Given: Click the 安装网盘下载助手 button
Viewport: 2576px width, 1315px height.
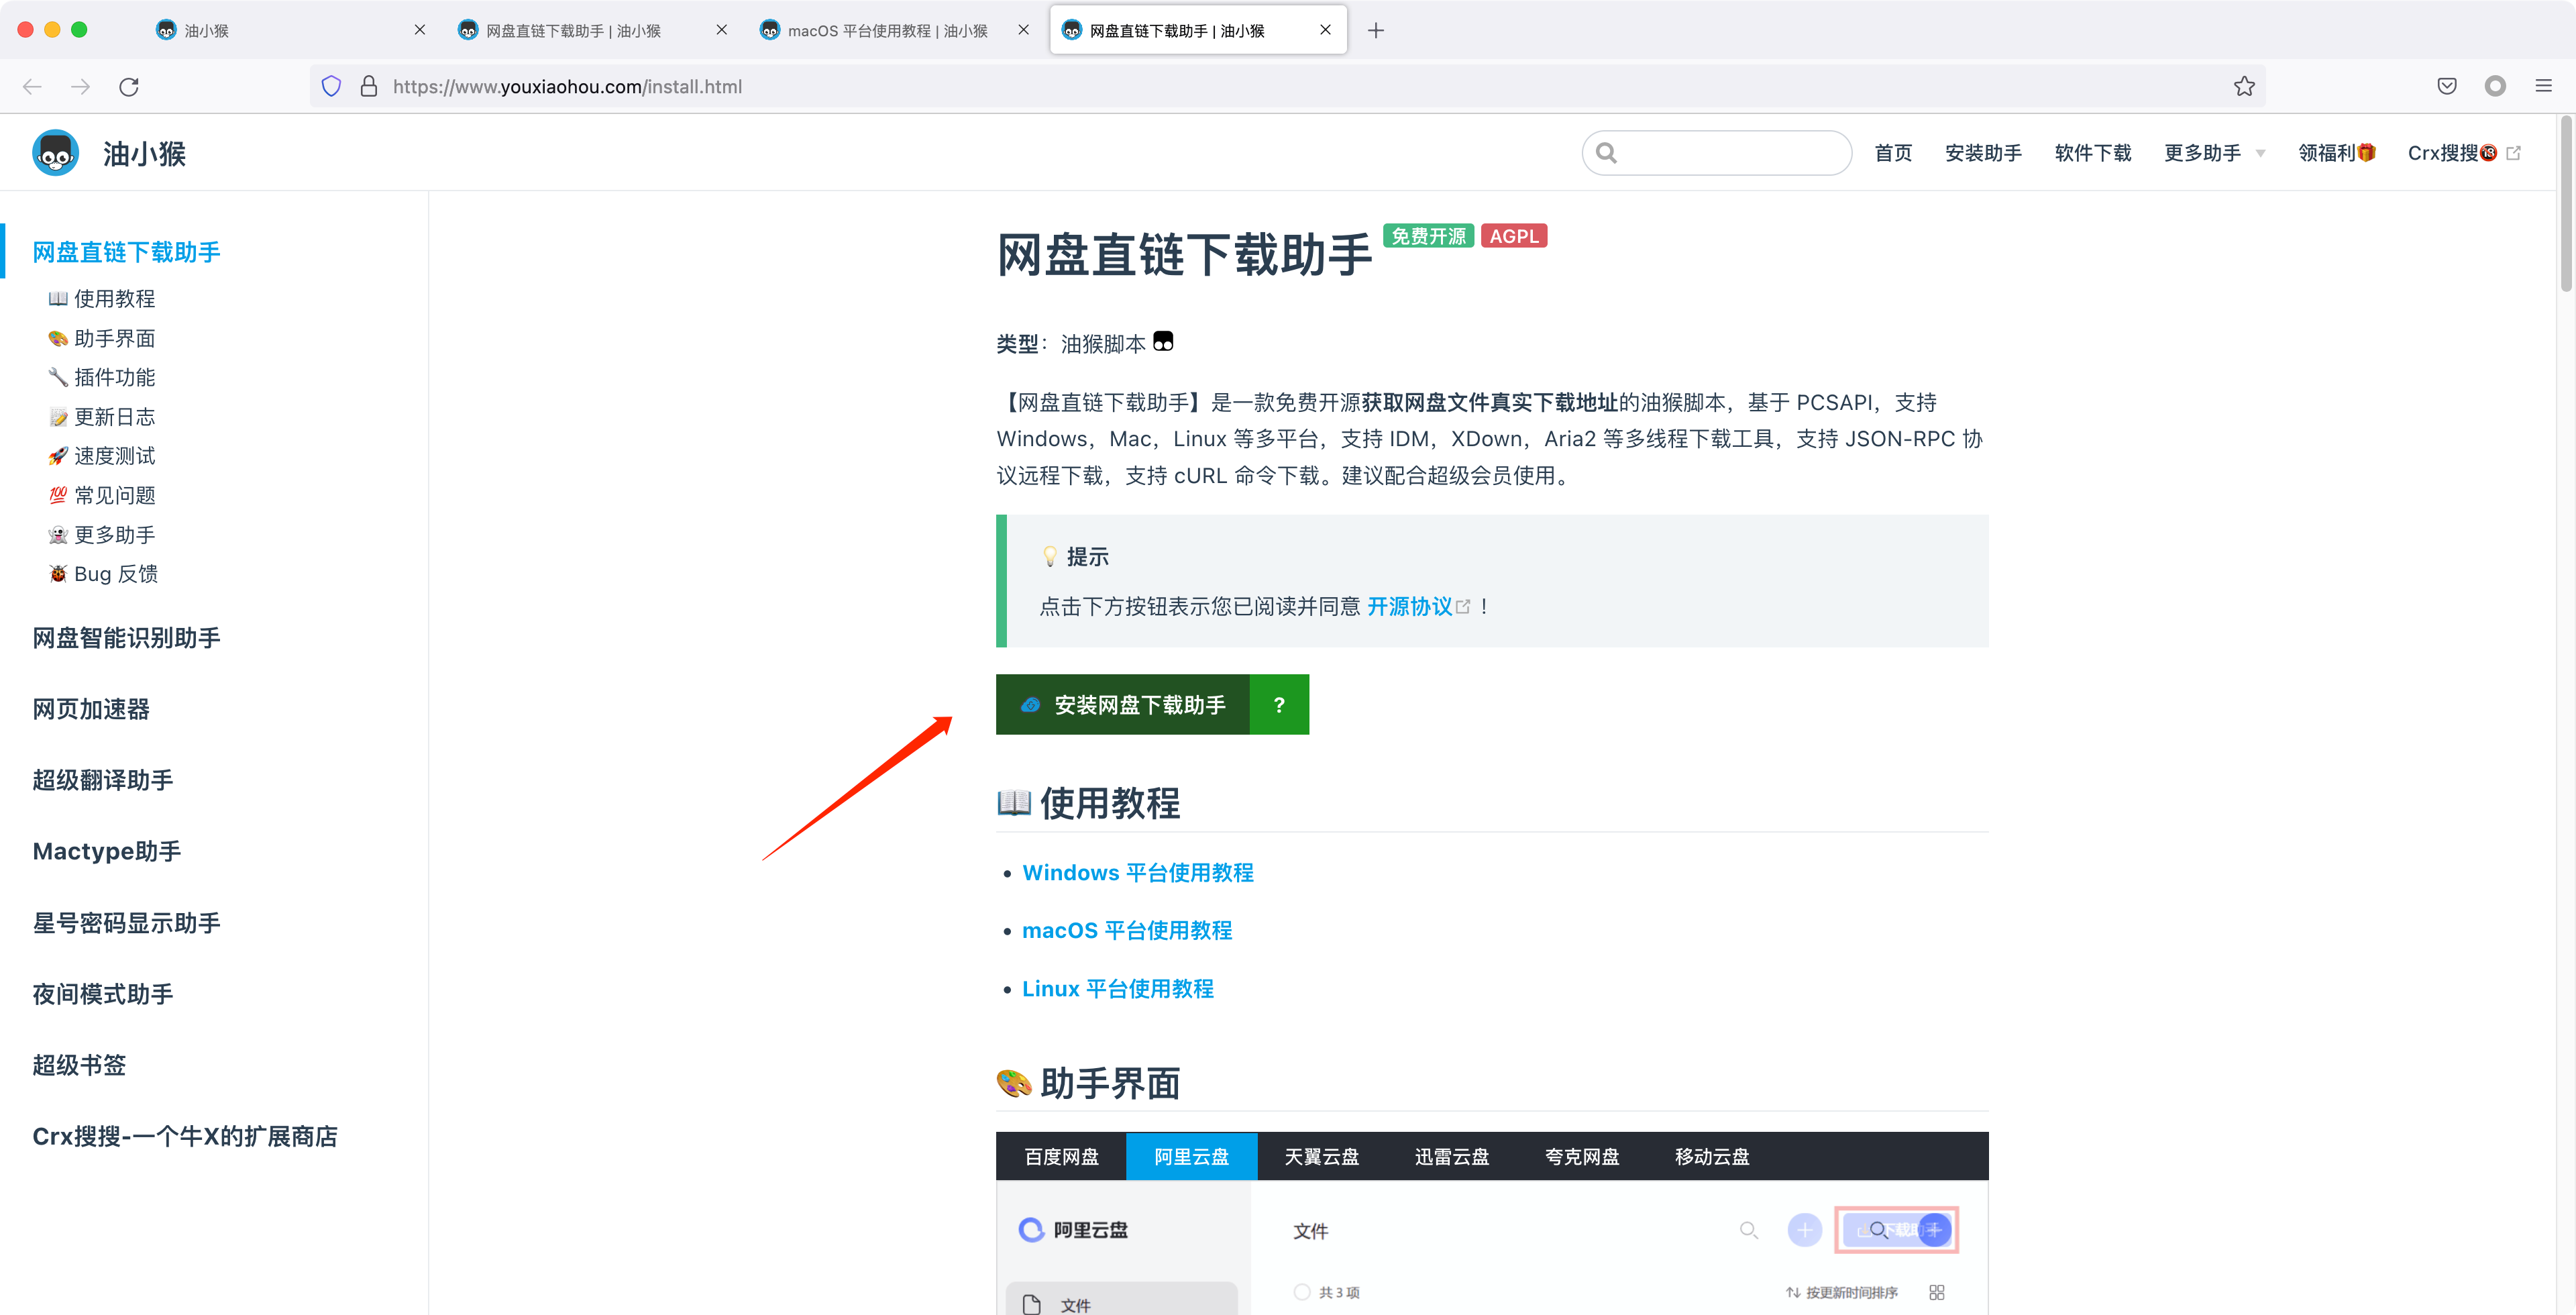Looking at the screenshot, I should [x=1123, y=705].
